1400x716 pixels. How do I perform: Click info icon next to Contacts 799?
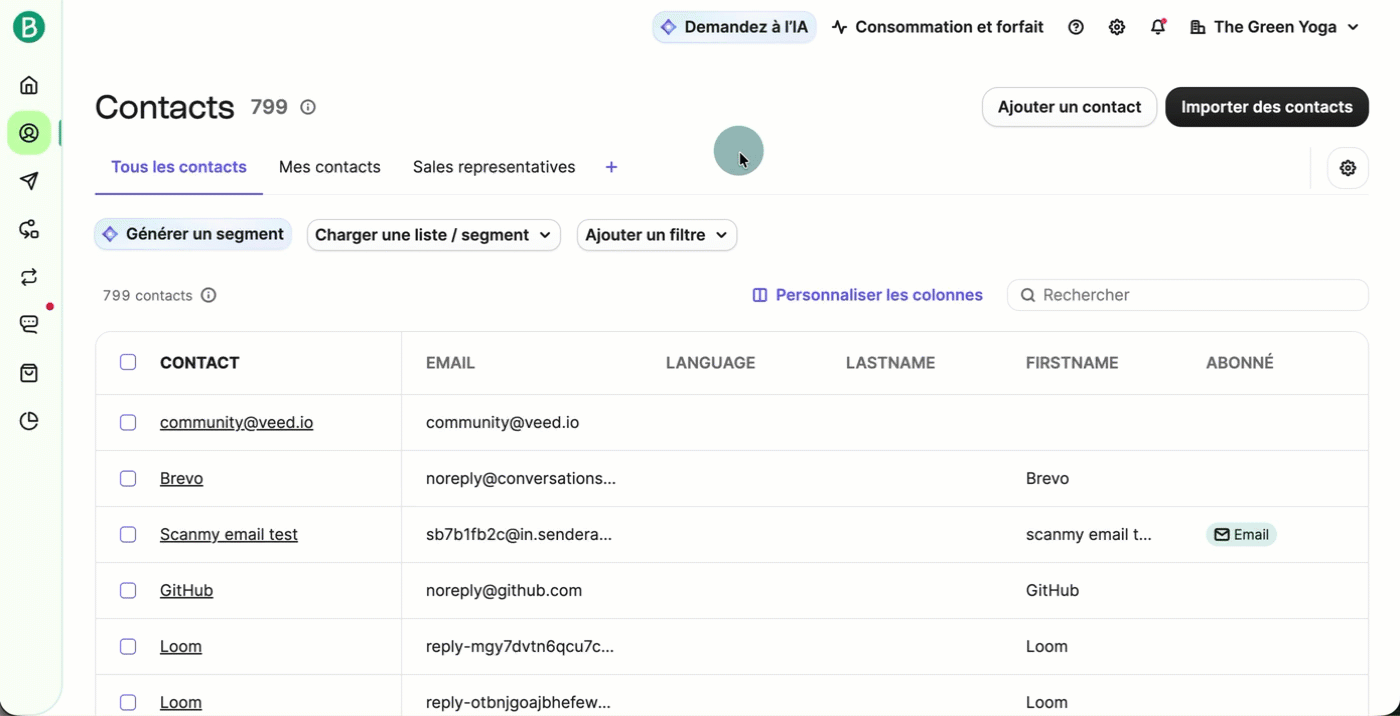[308, 107]
